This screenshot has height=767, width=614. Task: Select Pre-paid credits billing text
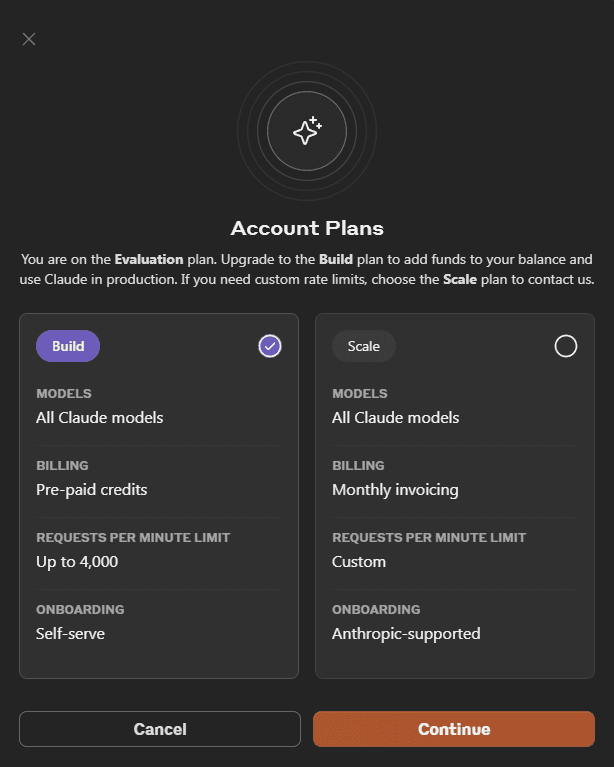(x=91, y=489)
